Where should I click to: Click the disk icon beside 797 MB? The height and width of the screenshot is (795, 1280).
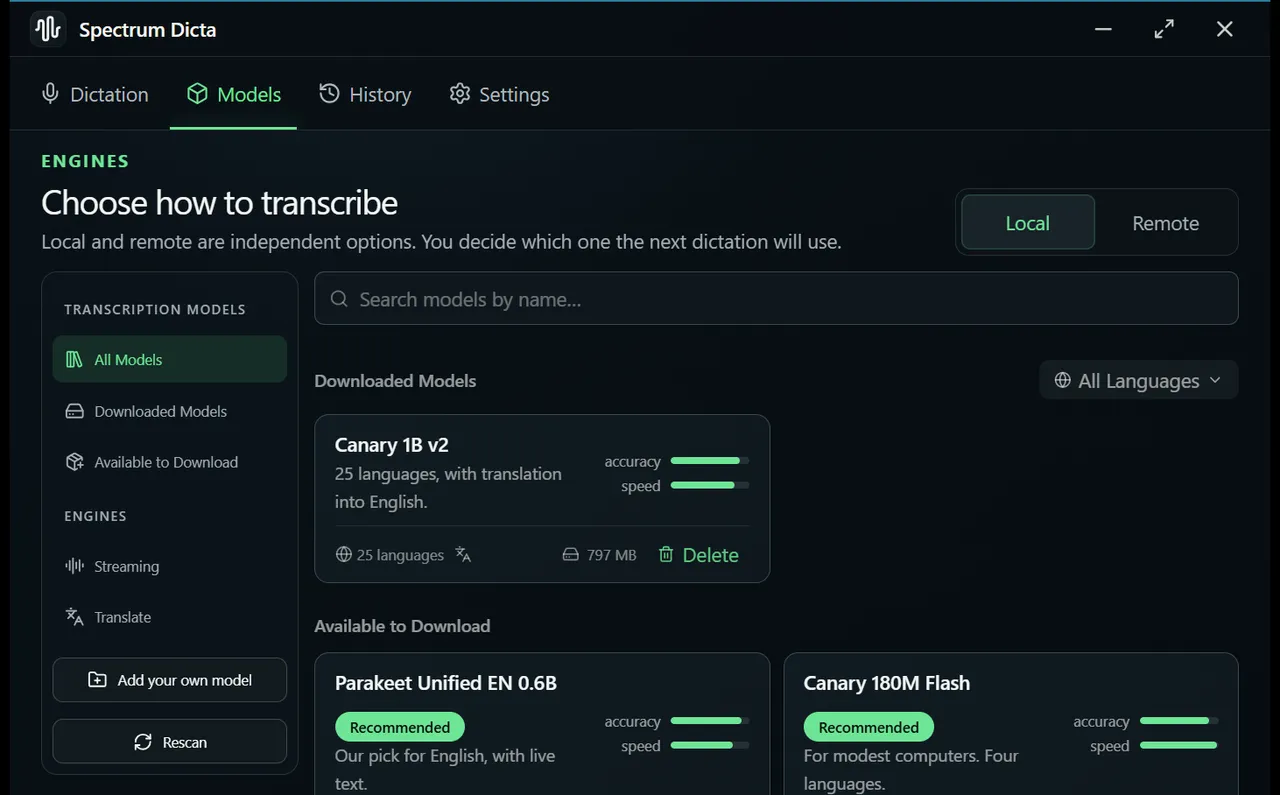[570, 554]
